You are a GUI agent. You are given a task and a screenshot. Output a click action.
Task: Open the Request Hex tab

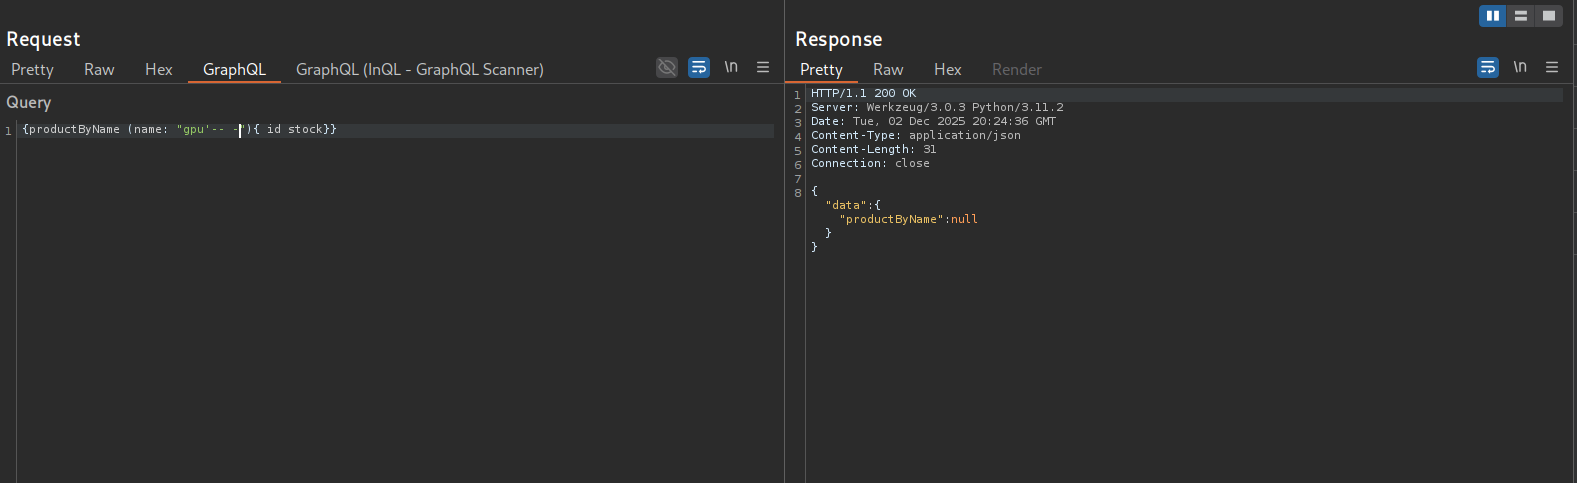(x=158, y=69)
